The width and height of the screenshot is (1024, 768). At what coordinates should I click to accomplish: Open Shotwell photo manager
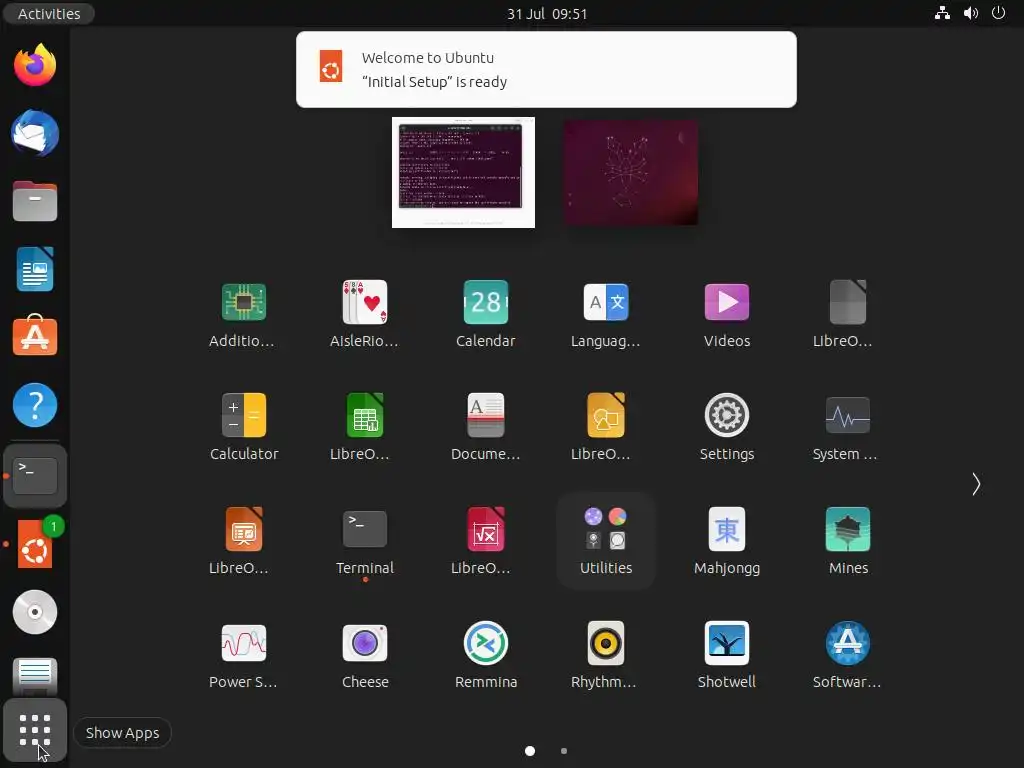click(727, 643)
